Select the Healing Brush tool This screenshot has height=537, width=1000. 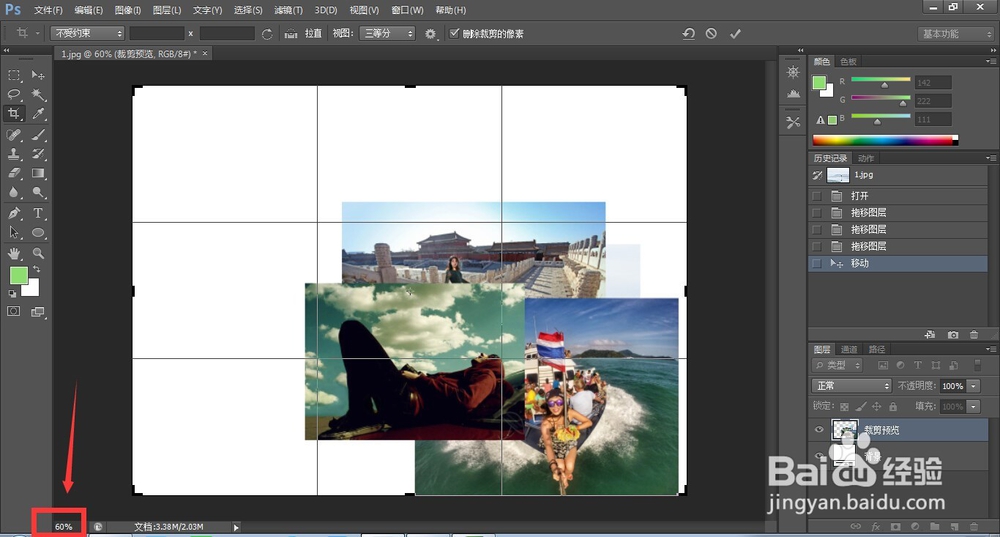pos(14,135)
